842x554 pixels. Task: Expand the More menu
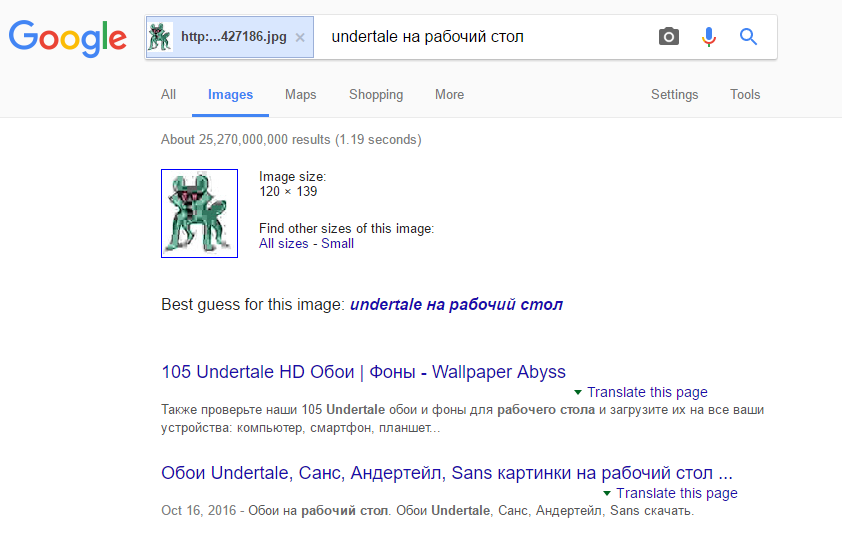449,95
